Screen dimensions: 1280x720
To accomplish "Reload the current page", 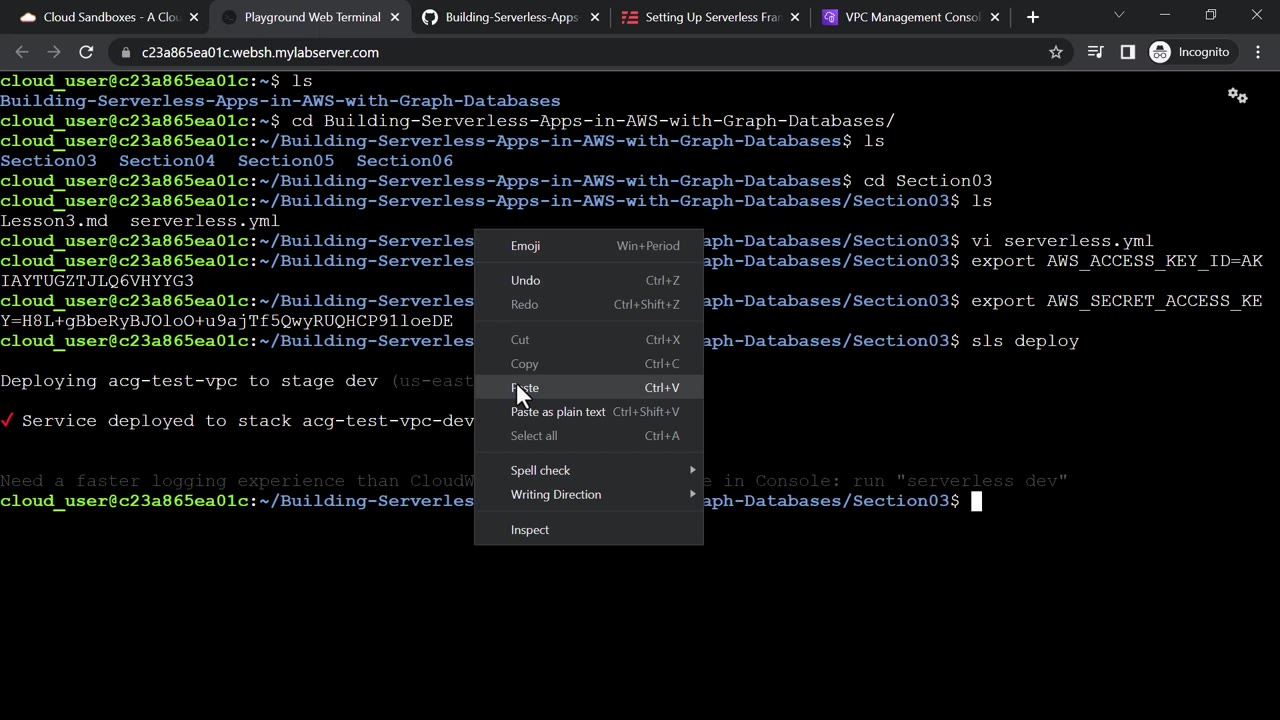I will click(86, 52).
